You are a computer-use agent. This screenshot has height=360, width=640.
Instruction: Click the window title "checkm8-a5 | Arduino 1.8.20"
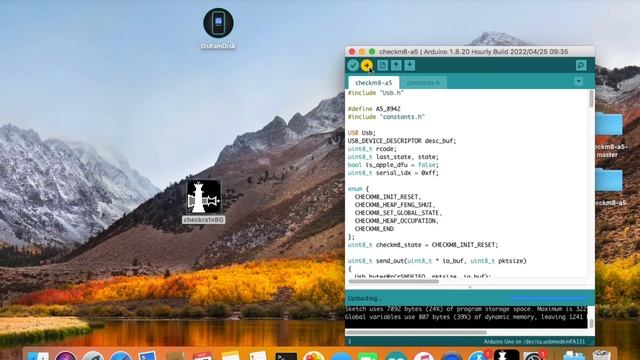pyautogui.click(x=473, y=52)
